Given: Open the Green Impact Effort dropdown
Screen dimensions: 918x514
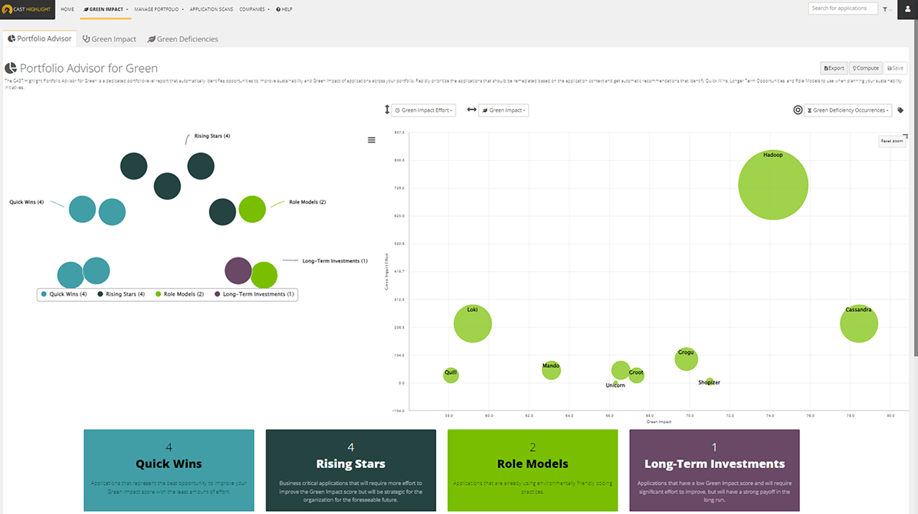Looking at the screenshot, I should pyautogui.click(x=423, y=110).
